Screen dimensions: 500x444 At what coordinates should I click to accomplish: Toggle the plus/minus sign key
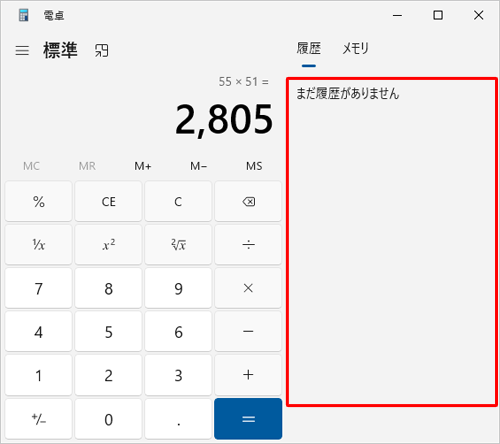(39, 419)
